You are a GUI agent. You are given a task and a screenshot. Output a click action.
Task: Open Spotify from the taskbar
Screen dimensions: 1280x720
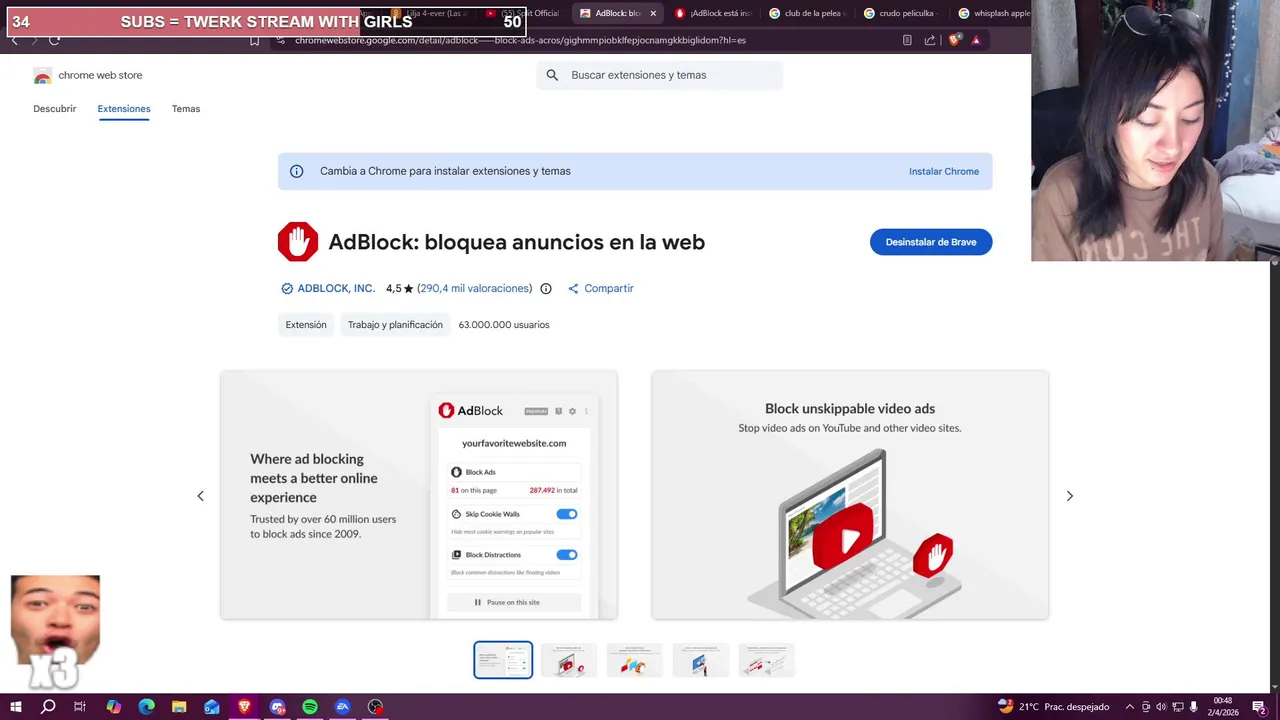coord(310,707)
